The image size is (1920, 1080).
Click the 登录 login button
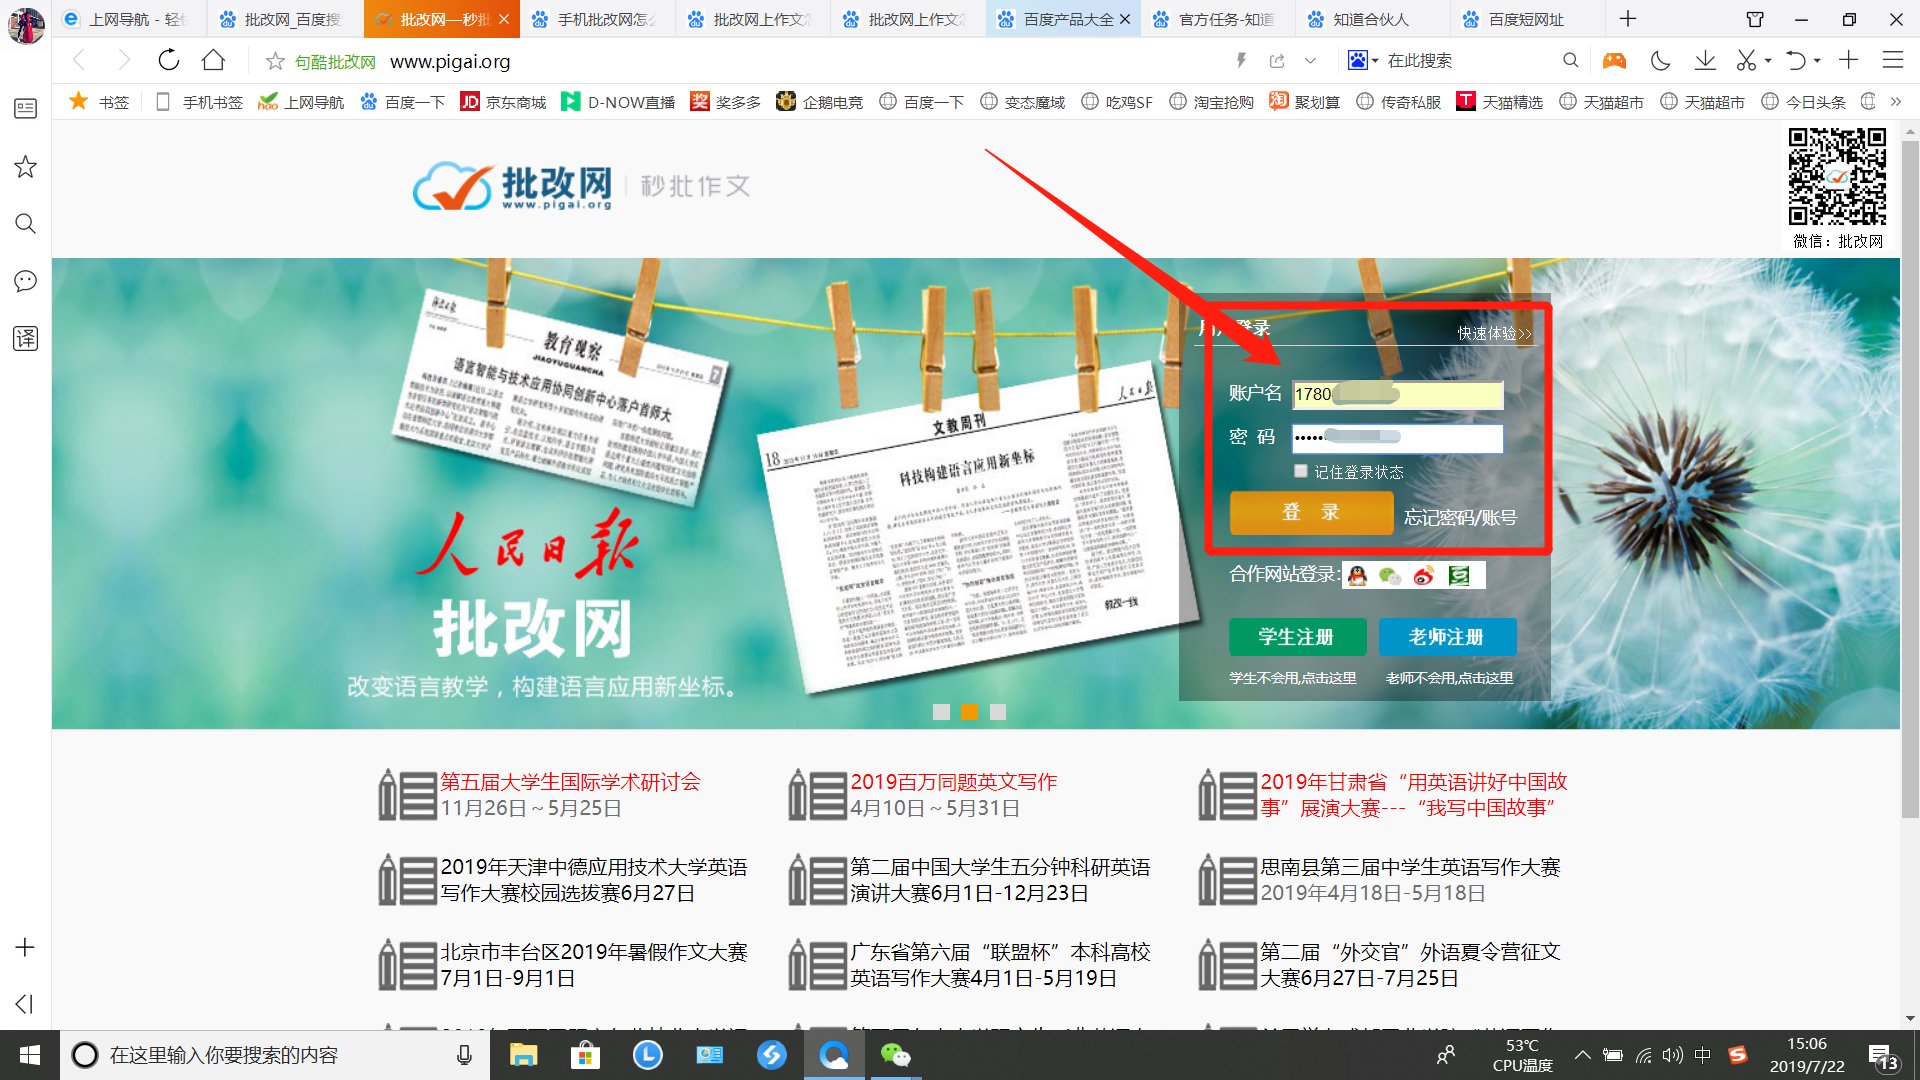pyautogui.click(x=1311, y=512)
